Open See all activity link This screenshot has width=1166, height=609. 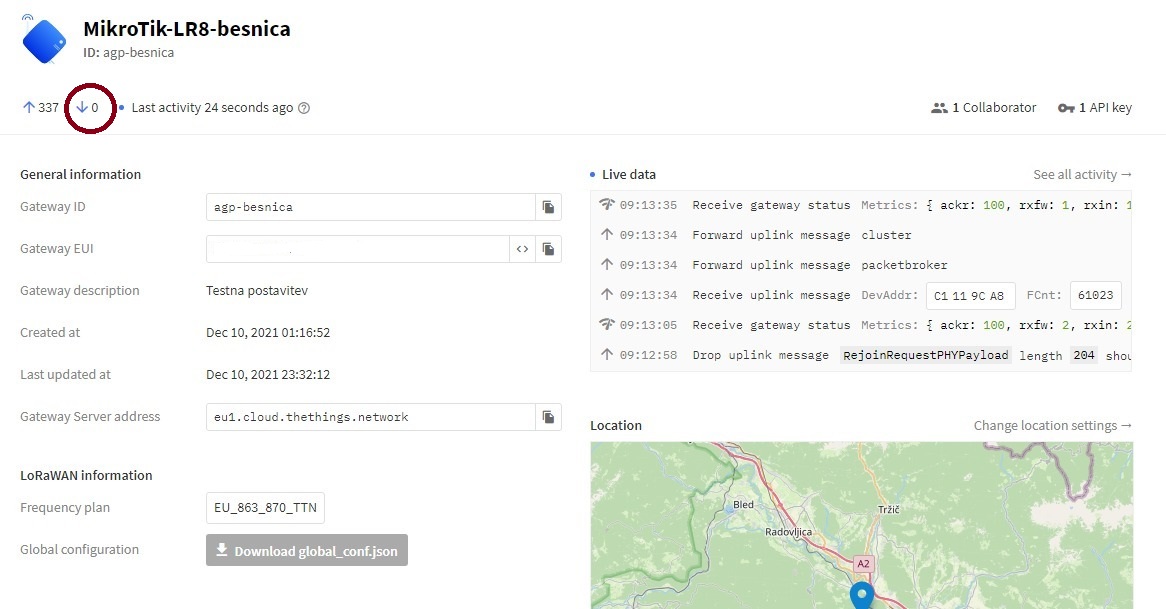(1082, 174)
